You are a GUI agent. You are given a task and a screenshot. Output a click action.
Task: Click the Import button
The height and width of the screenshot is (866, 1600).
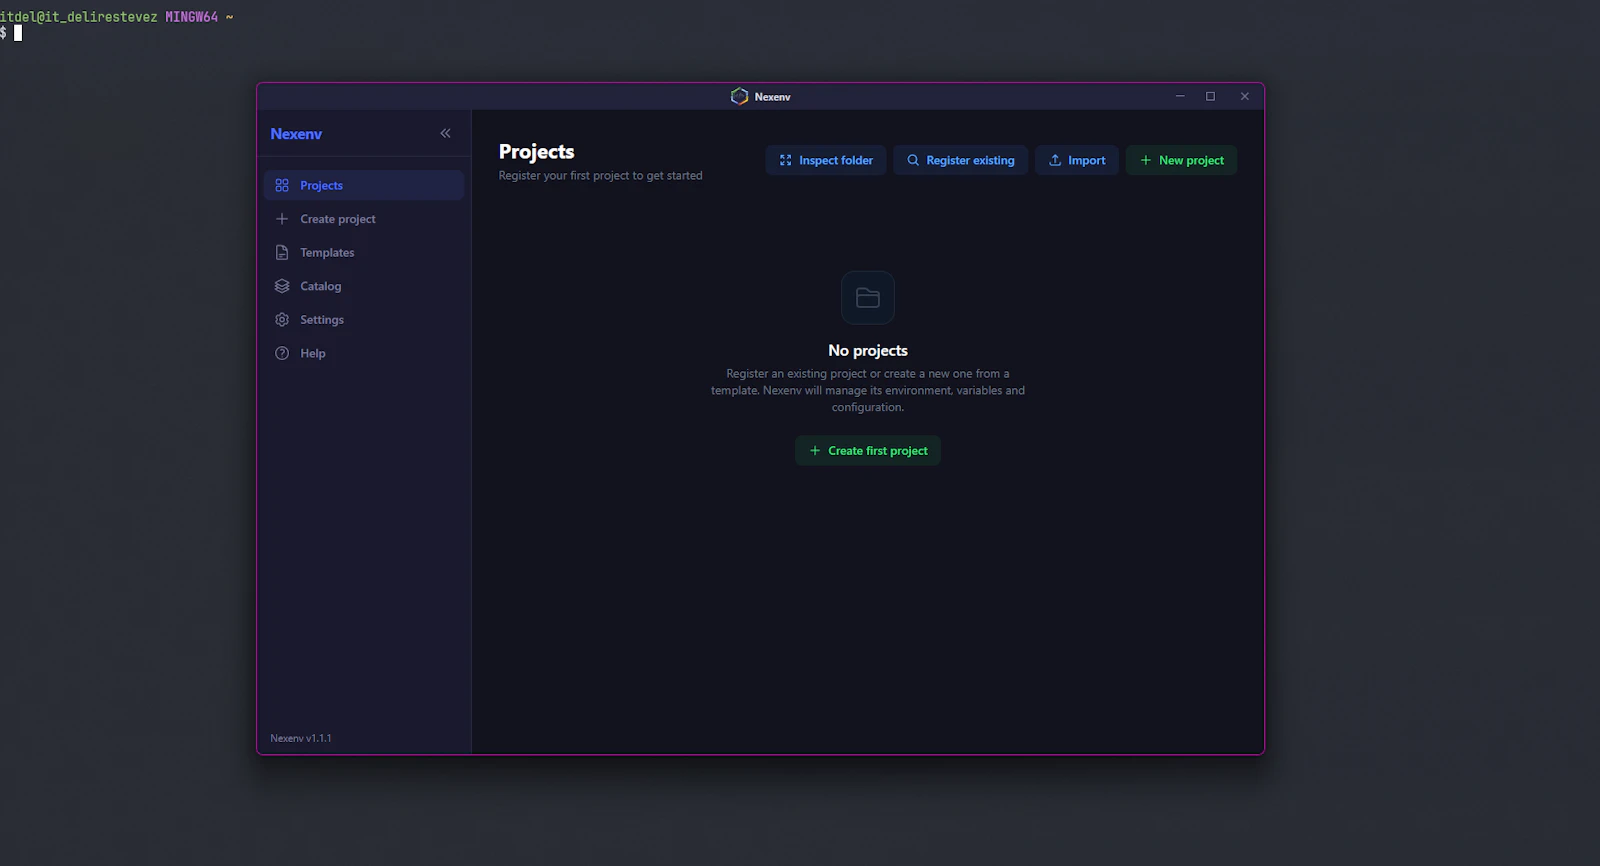click(x=1077, y=160)
